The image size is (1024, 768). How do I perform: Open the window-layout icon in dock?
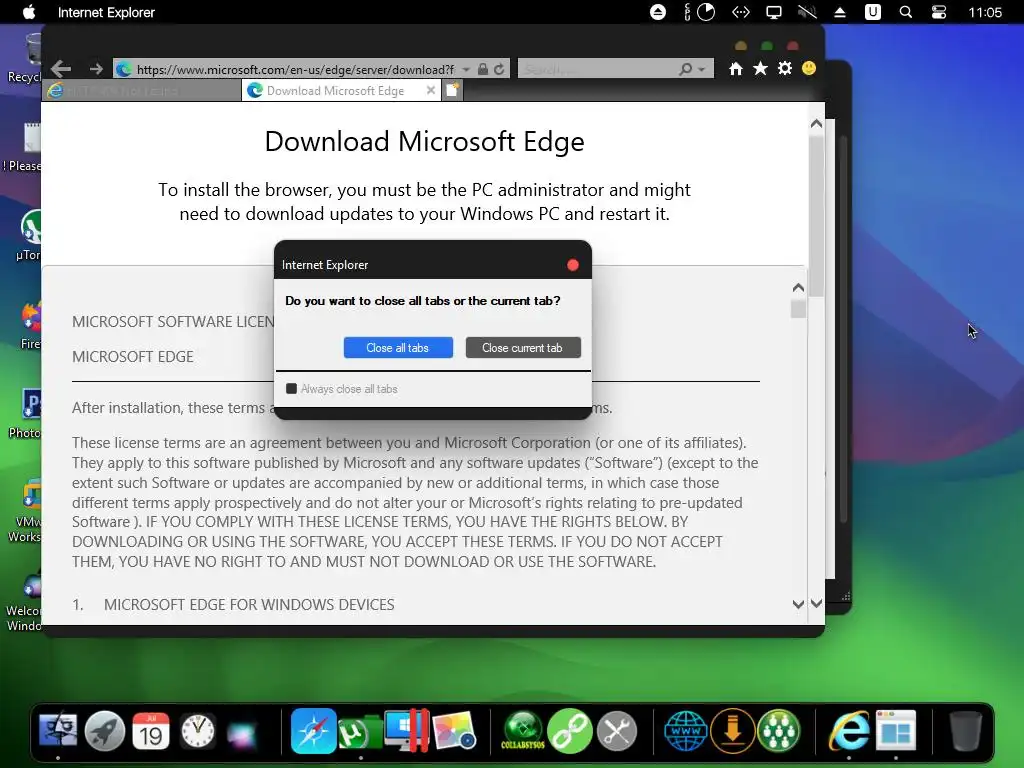pos(896,730)
